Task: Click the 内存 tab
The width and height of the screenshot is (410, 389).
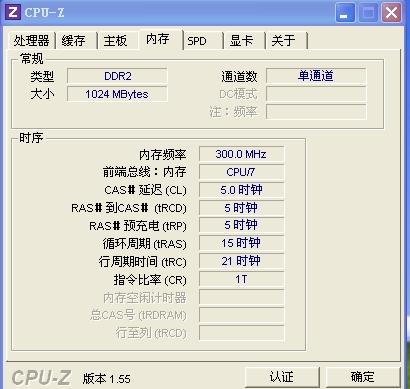Action: click(x=160, y=39)
